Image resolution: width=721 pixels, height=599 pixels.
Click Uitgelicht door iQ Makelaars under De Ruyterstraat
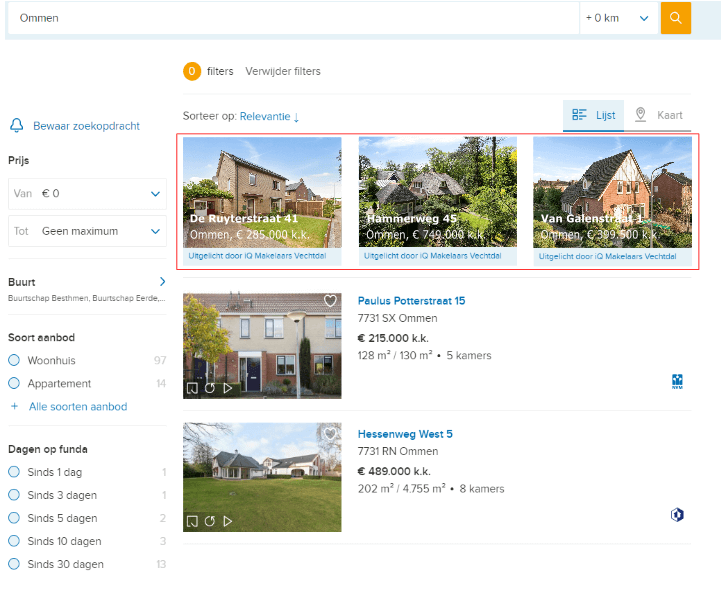click(258, 256)
